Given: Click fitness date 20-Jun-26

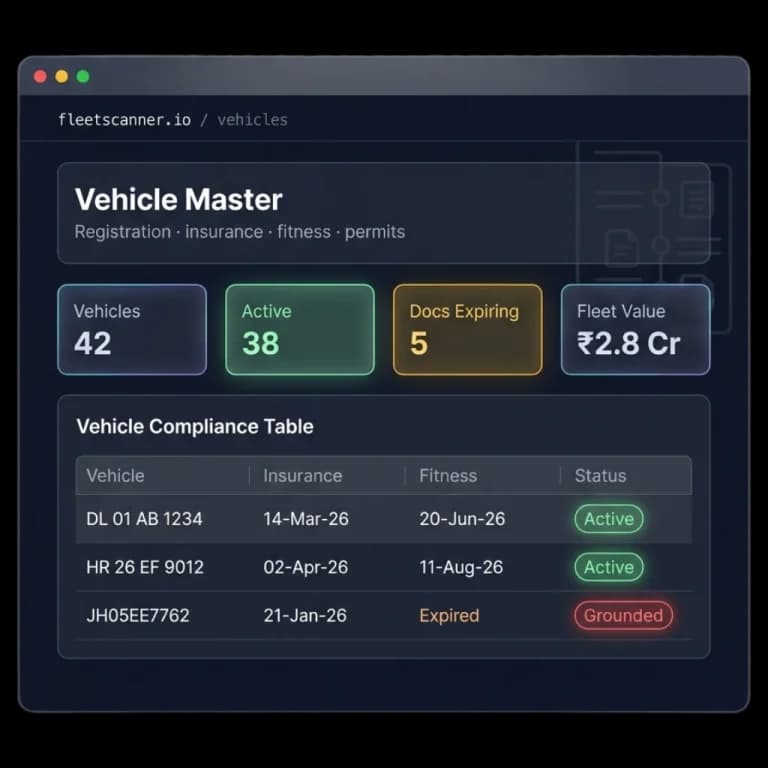Looking at the screenshot, I should click(x=462, y=519).
